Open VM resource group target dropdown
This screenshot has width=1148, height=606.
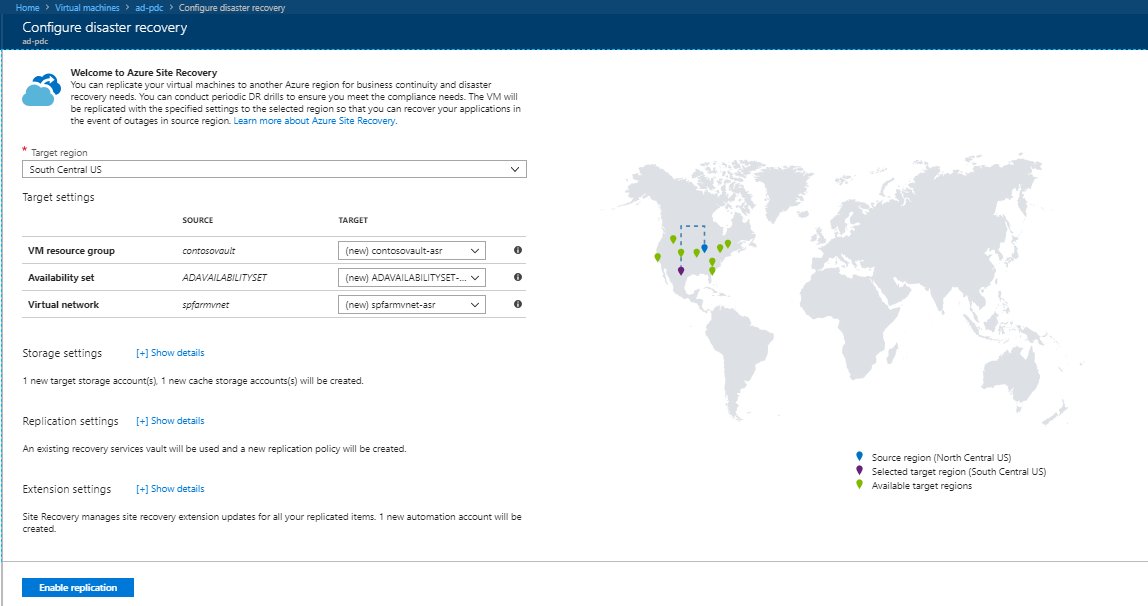coord(411,250)
